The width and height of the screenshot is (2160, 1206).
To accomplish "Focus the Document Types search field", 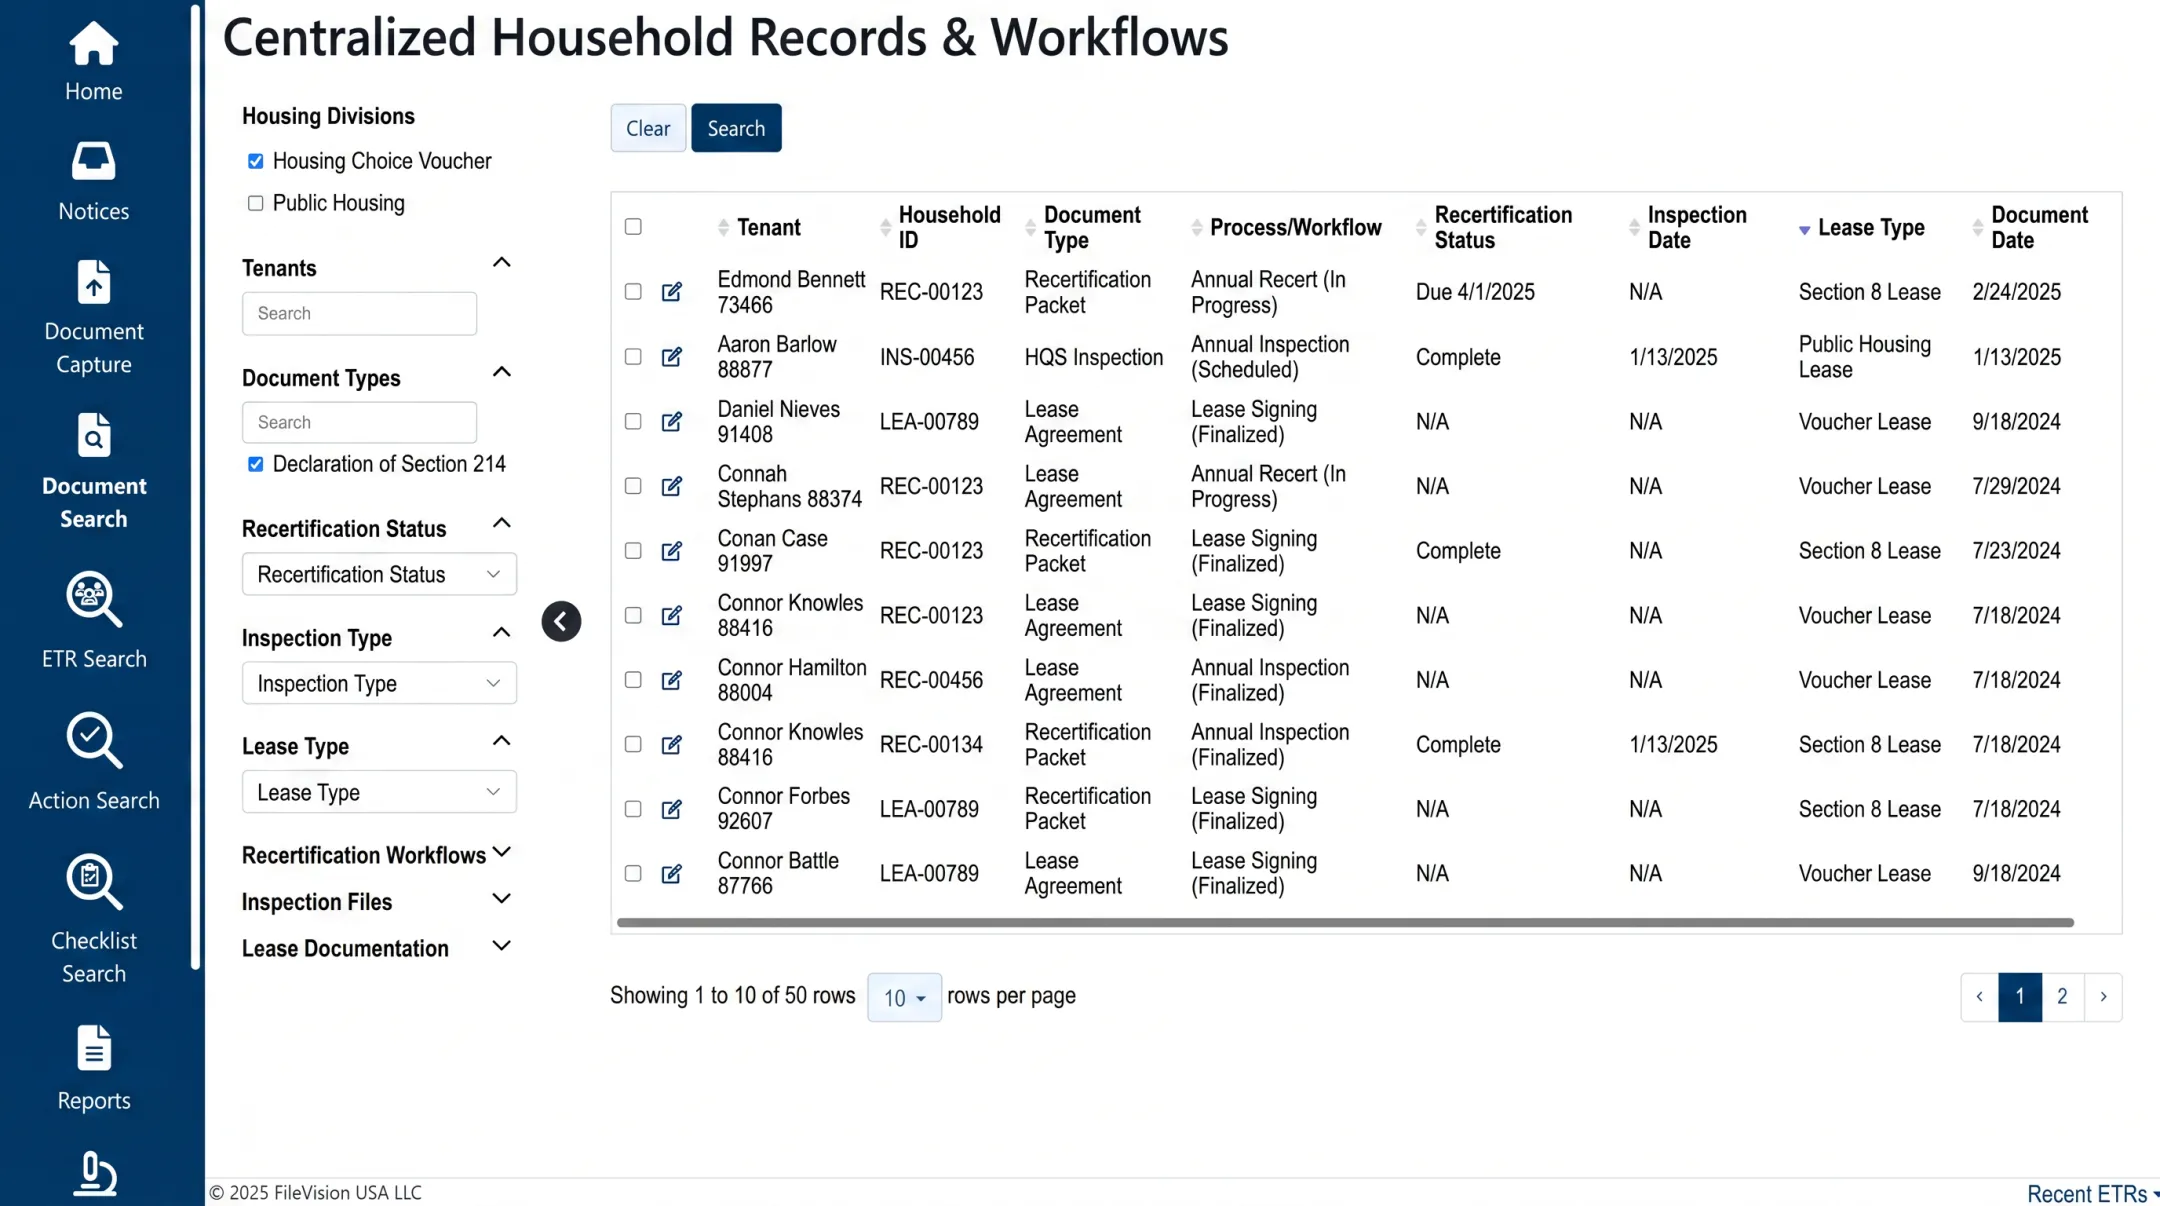I will [x=359, y=423].
